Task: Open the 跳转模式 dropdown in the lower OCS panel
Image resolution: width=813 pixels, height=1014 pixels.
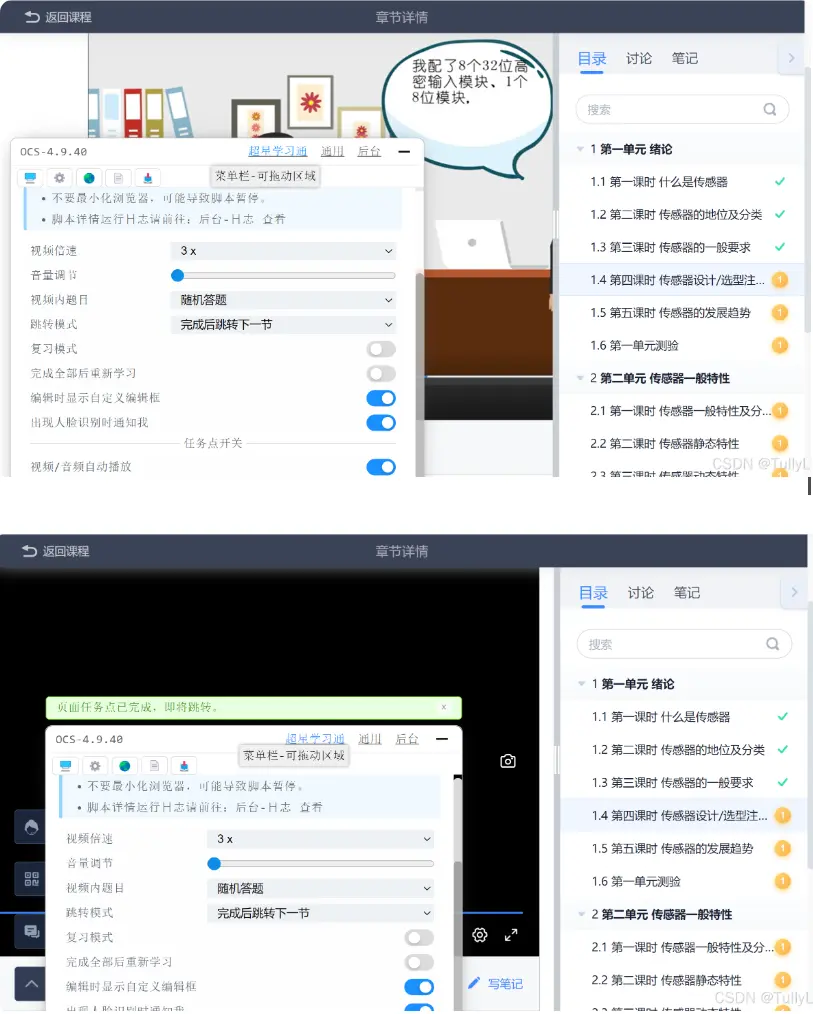Action: coord(320,913)
